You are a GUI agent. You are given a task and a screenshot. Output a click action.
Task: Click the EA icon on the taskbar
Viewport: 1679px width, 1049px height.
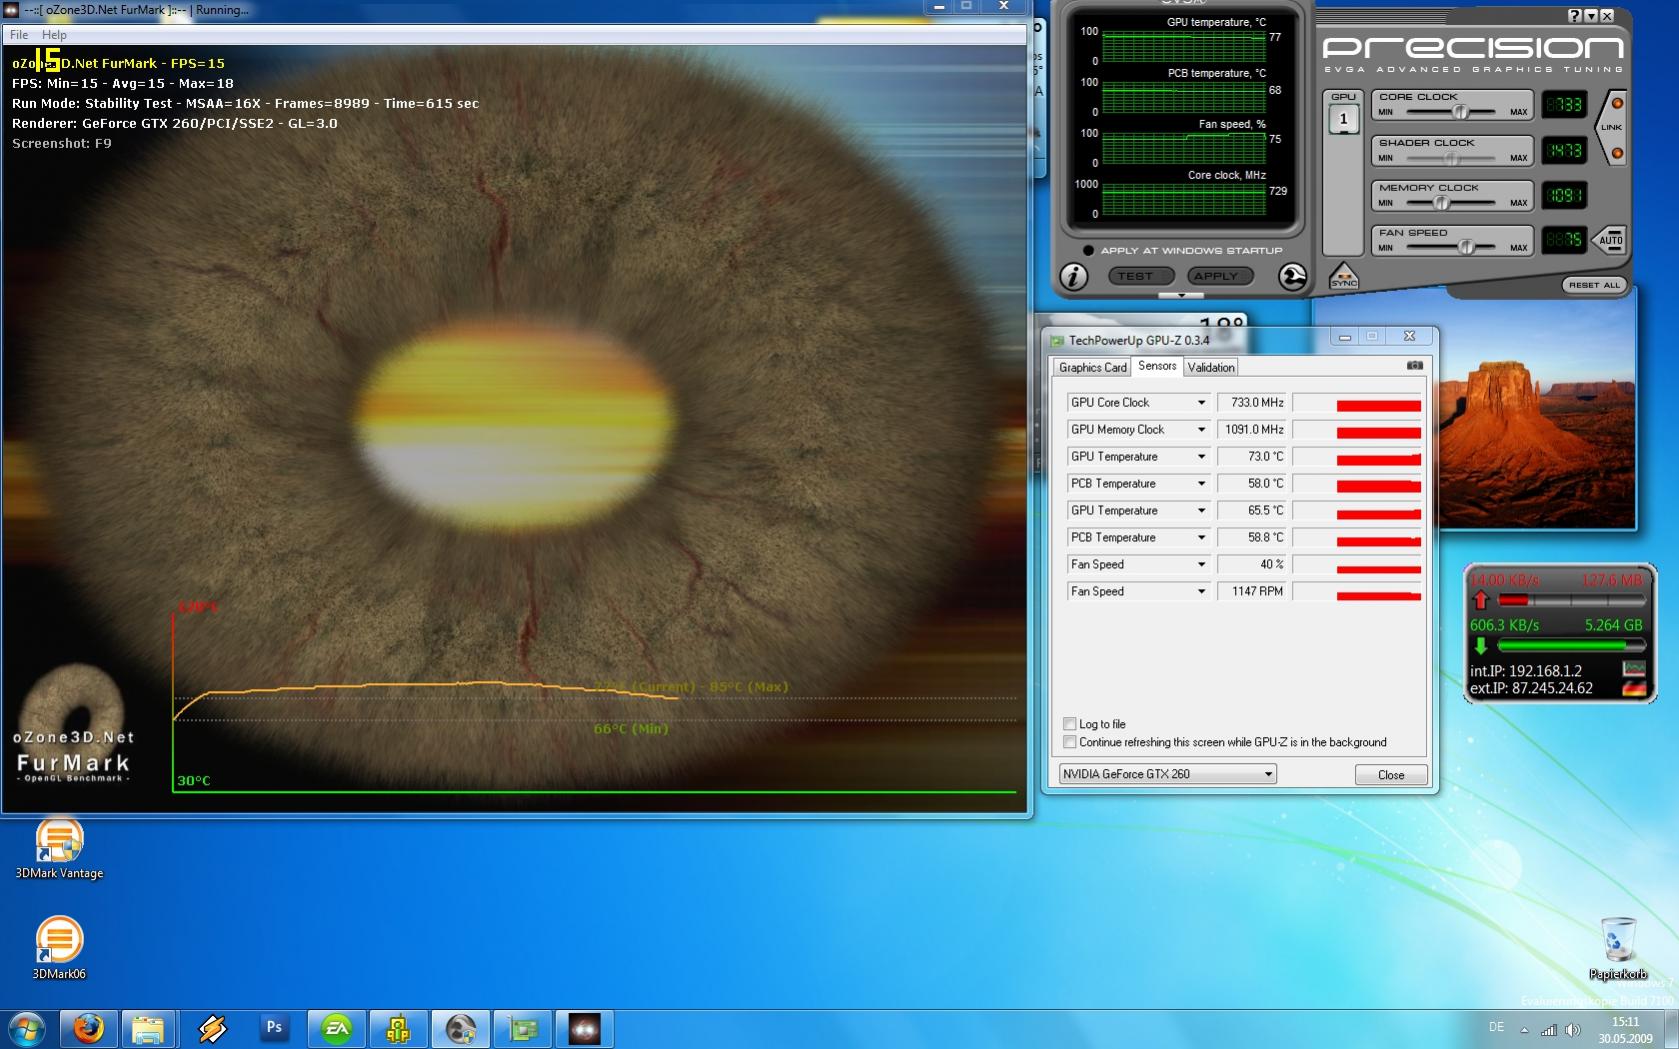click(336, 1028)
